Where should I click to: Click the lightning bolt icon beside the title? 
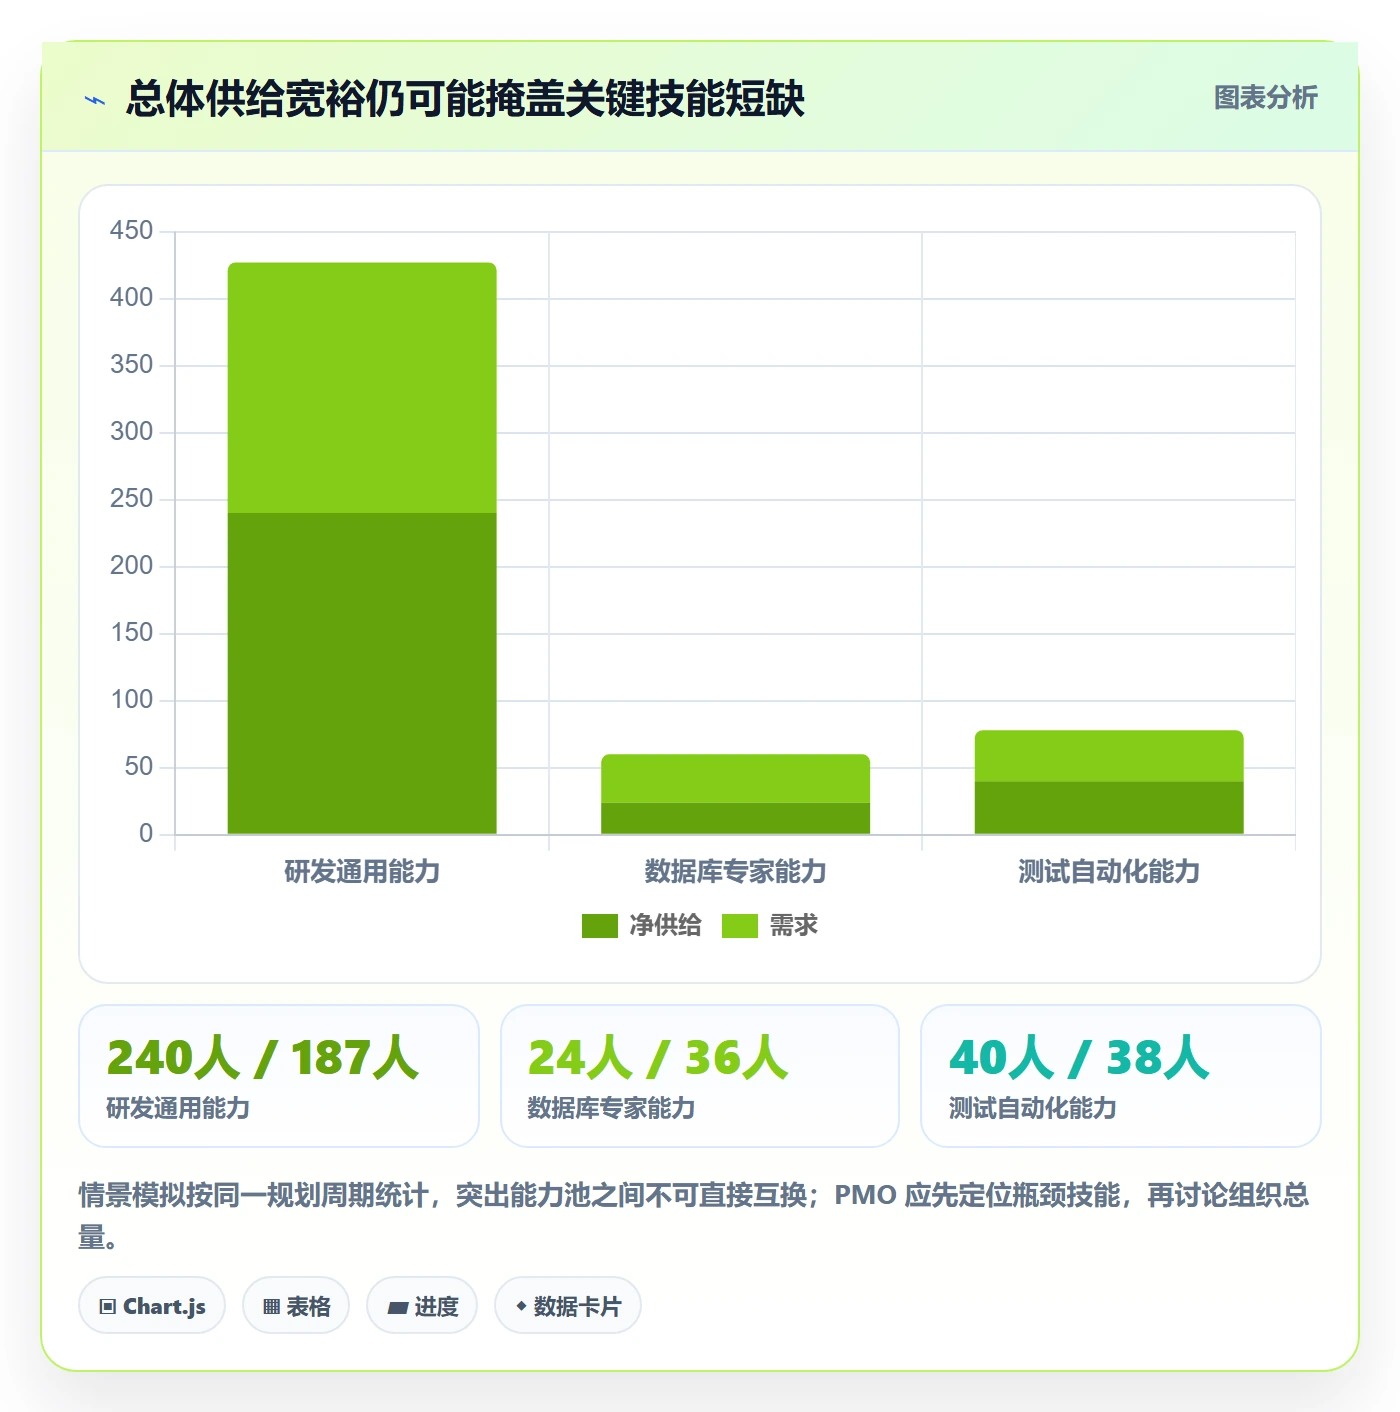click(95, 100)
